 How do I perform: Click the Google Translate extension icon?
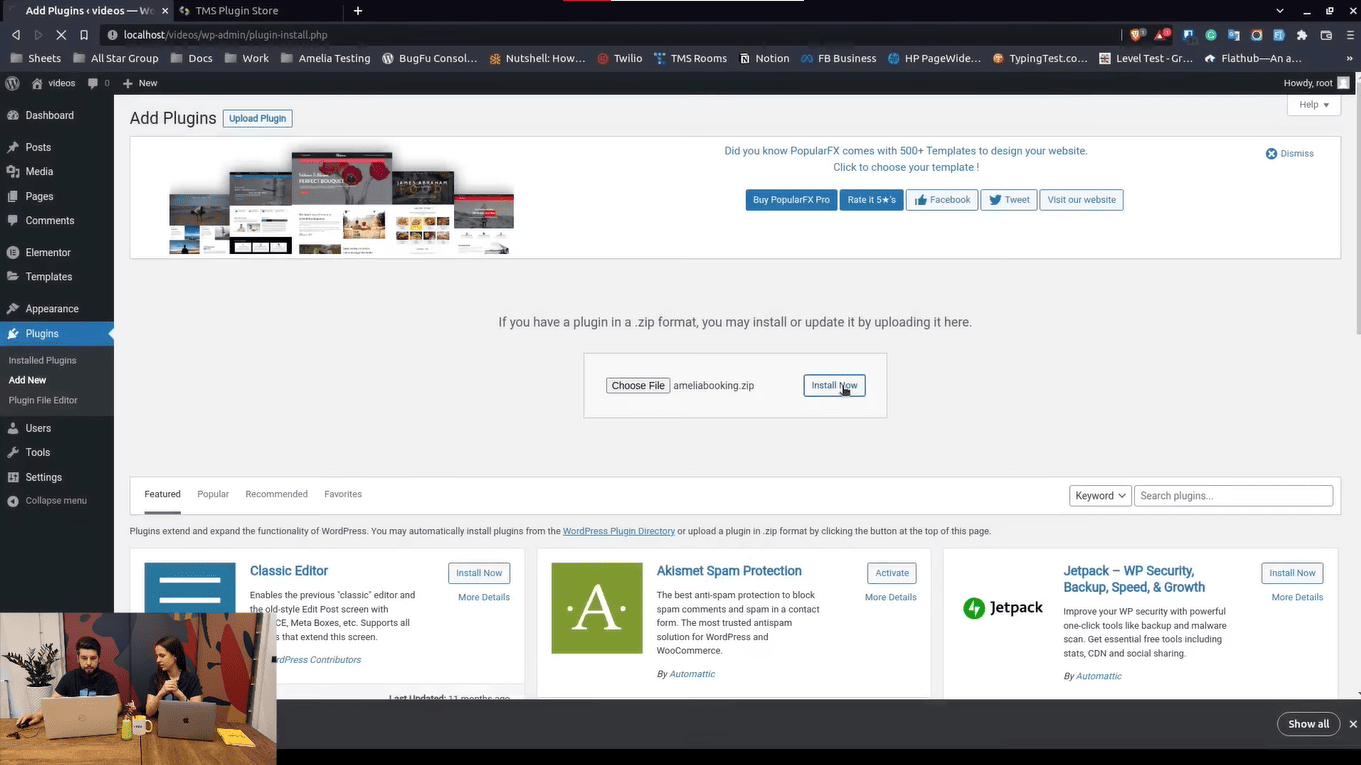click(1234, 35)
